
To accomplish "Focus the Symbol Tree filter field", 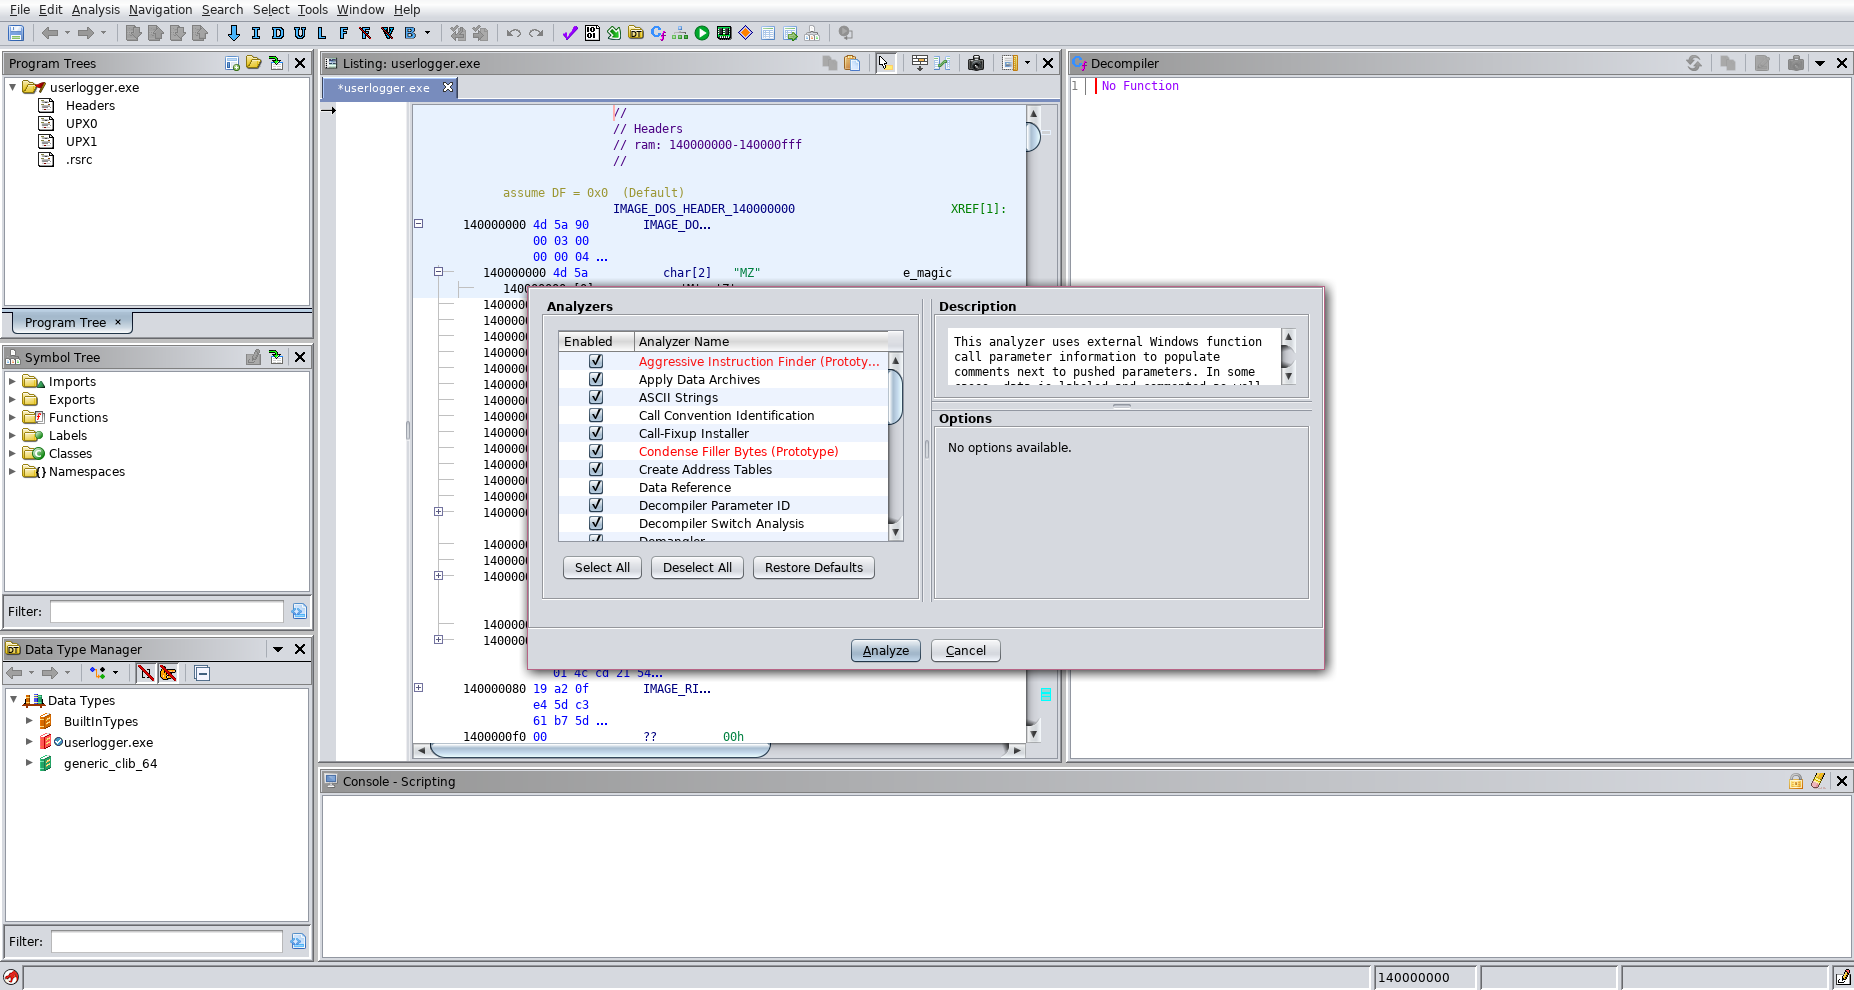I will click(167, 611).
